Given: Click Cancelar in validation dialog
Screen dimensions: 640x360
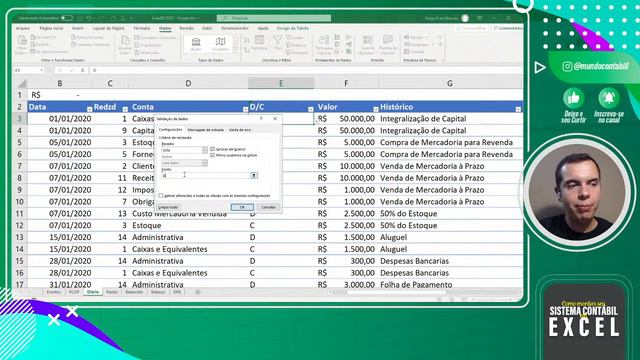Looking at the screenshot, I should [x=268, y=207].
